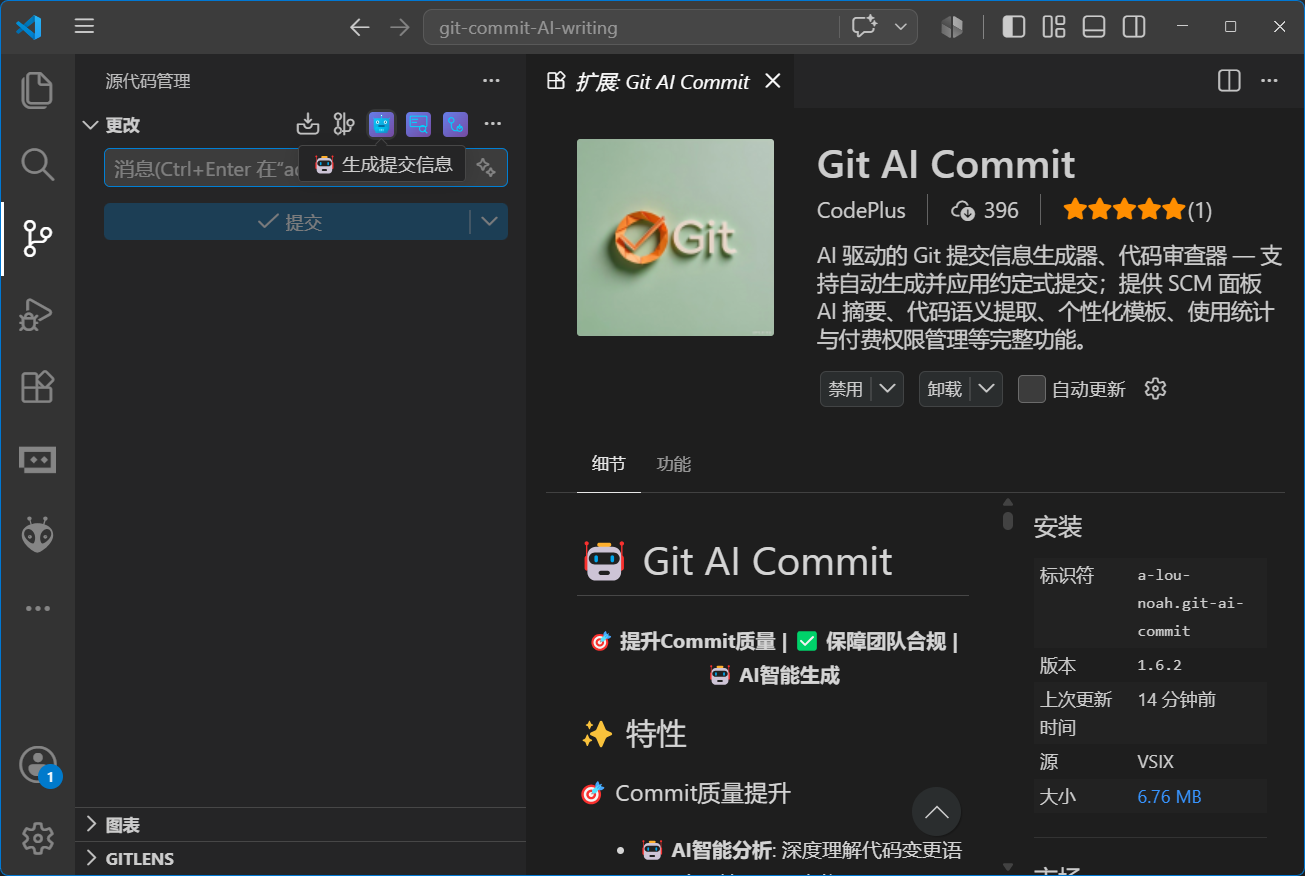Open the 6.76 MB size link
This screenshot has height=876, width=1305.
pos(1169,797)
